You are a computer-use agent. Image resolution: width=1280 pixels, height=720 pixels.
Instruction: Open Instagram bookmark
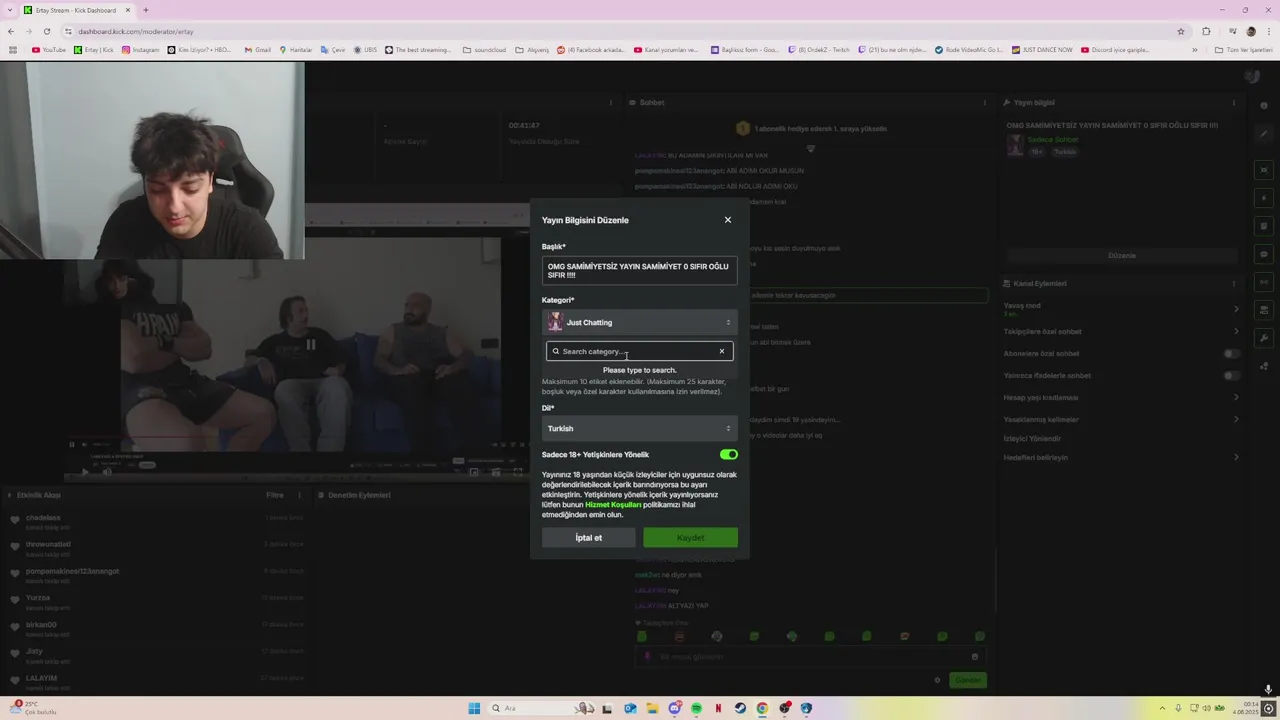(141, 50)
